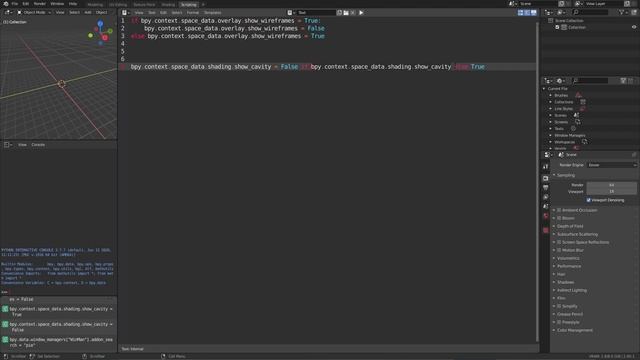The width and height of the screenshot is (640, 360).
Task: Open the outliner display mode dropdown
Action: (x=561, y=13)
